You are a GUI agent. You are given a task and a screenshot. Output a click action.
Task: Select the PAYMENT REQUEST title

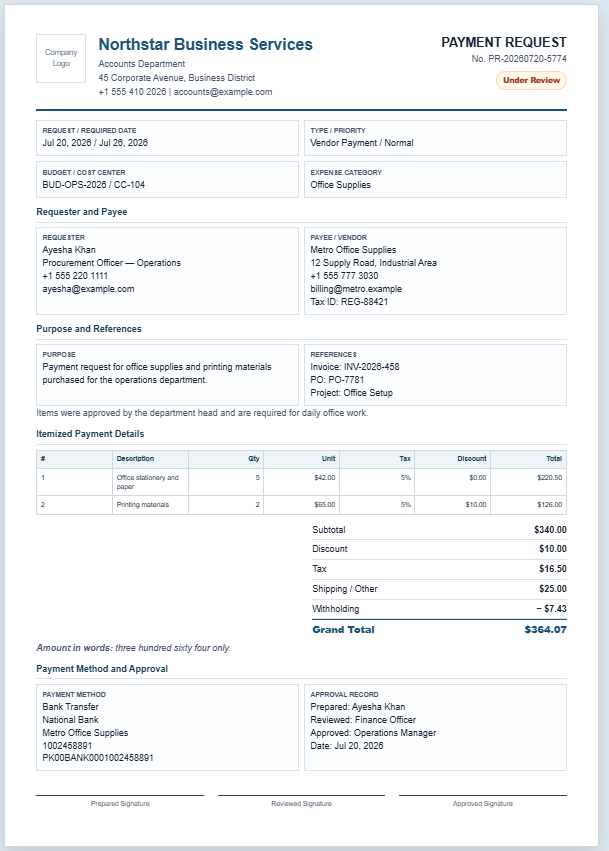tap(504, 42)
